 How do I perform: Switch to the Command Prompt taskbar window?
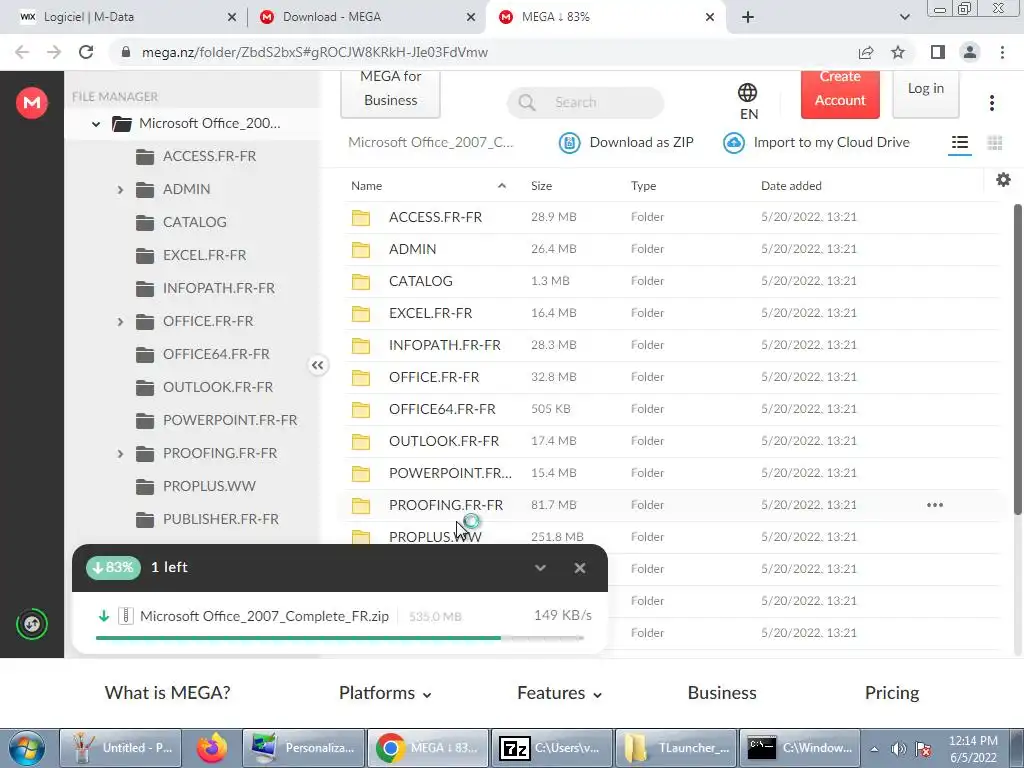(799, 748)
